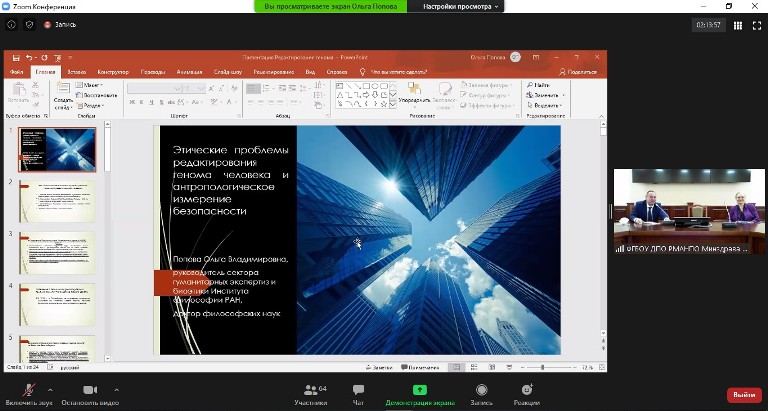Click the PowerPoint zoom slider
Image resolution: width=768 pixels, height=411 pixels.
(x=543, y=367)
